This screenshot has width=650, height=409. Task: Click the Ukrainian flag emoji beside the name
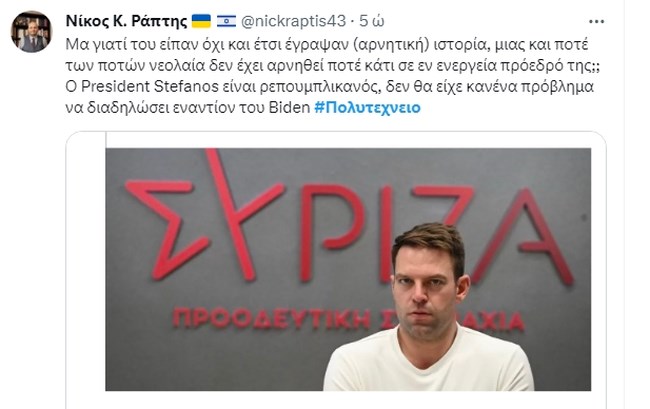tap(201, 21)
